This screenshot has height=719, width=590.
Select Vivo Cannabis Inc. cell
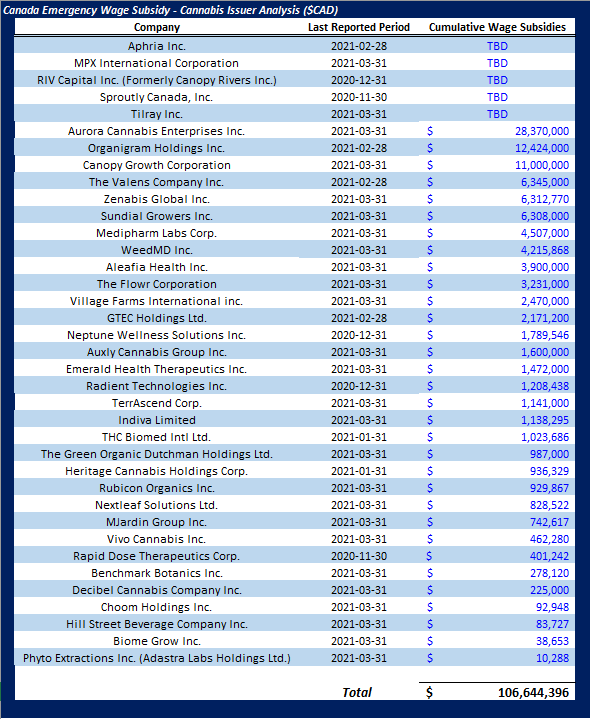[x=157, y=538]
